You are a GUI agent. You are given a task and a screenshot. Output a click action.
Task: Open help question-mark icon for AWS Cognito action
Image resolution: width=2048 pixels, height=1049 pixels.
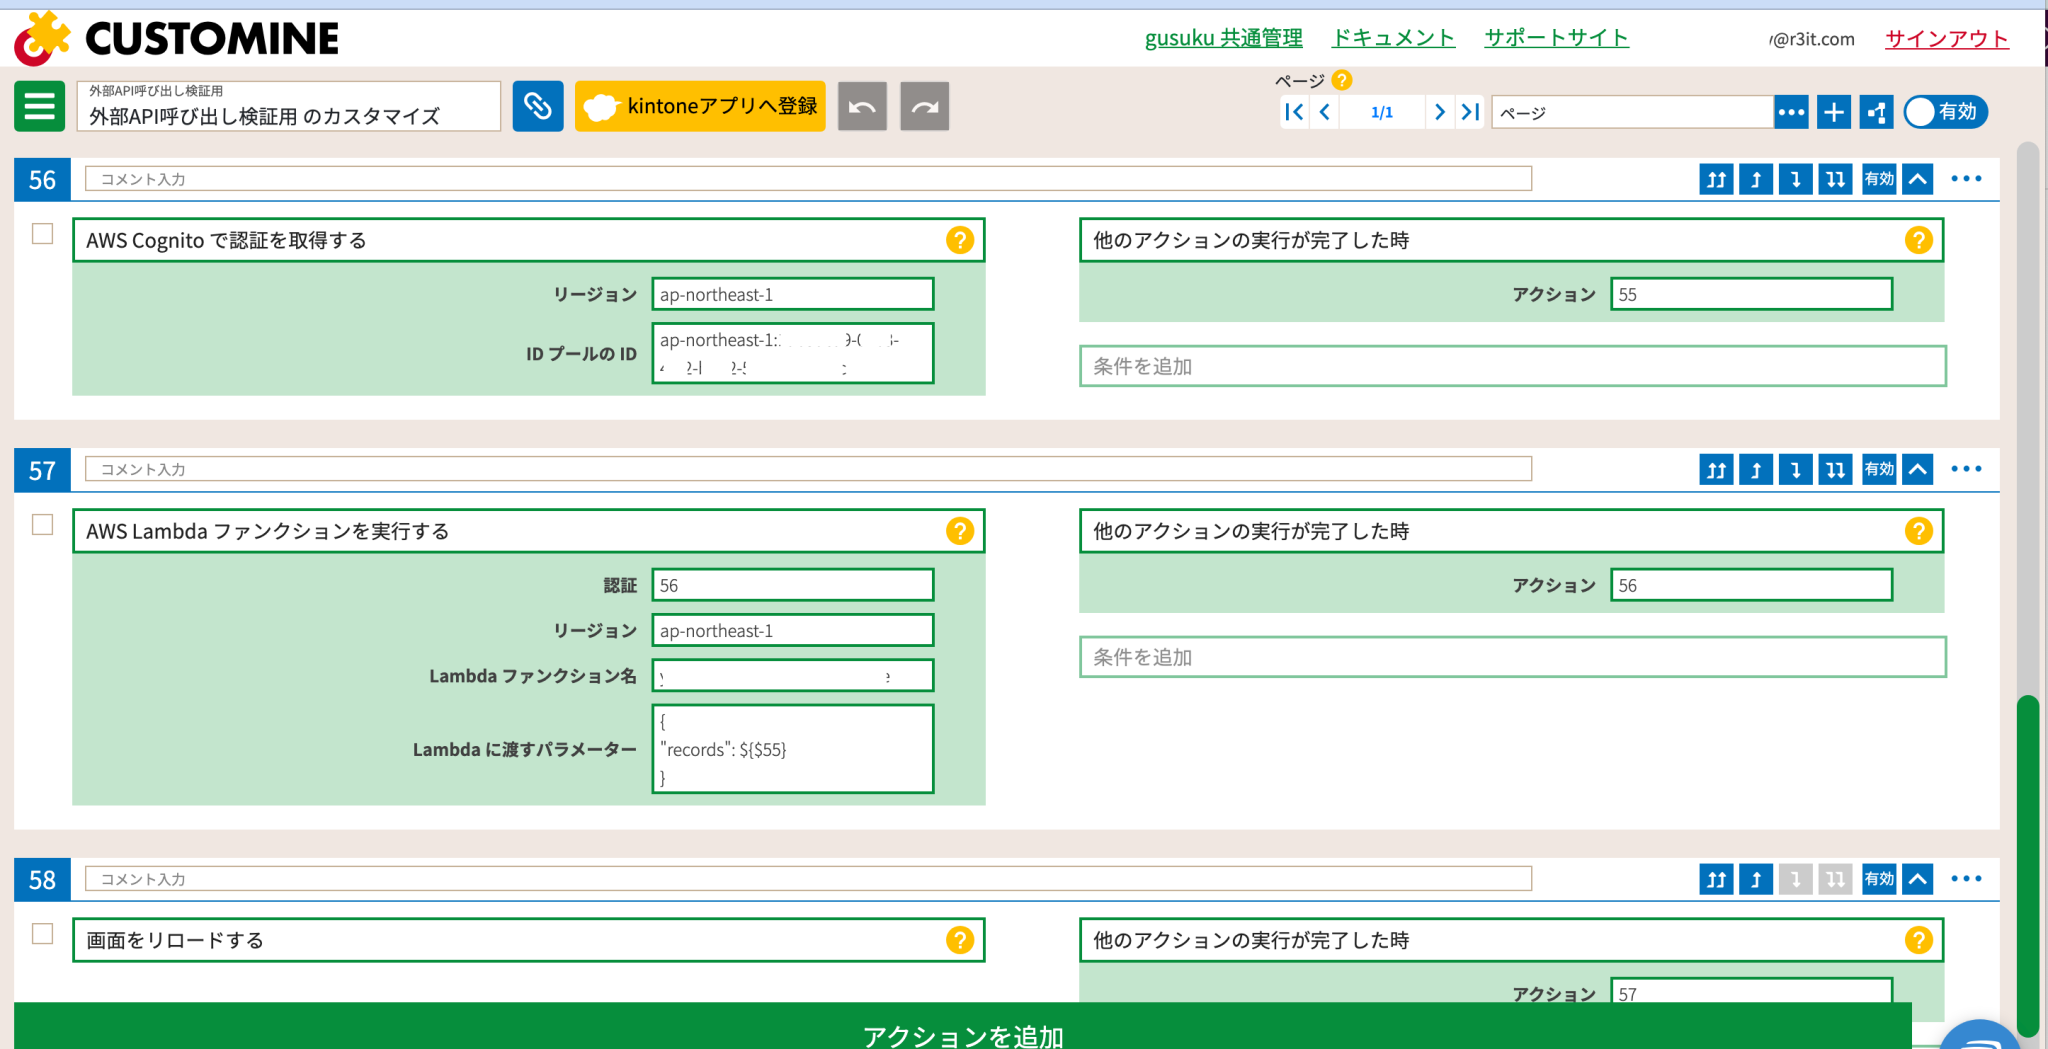click(x=959, y=239)
